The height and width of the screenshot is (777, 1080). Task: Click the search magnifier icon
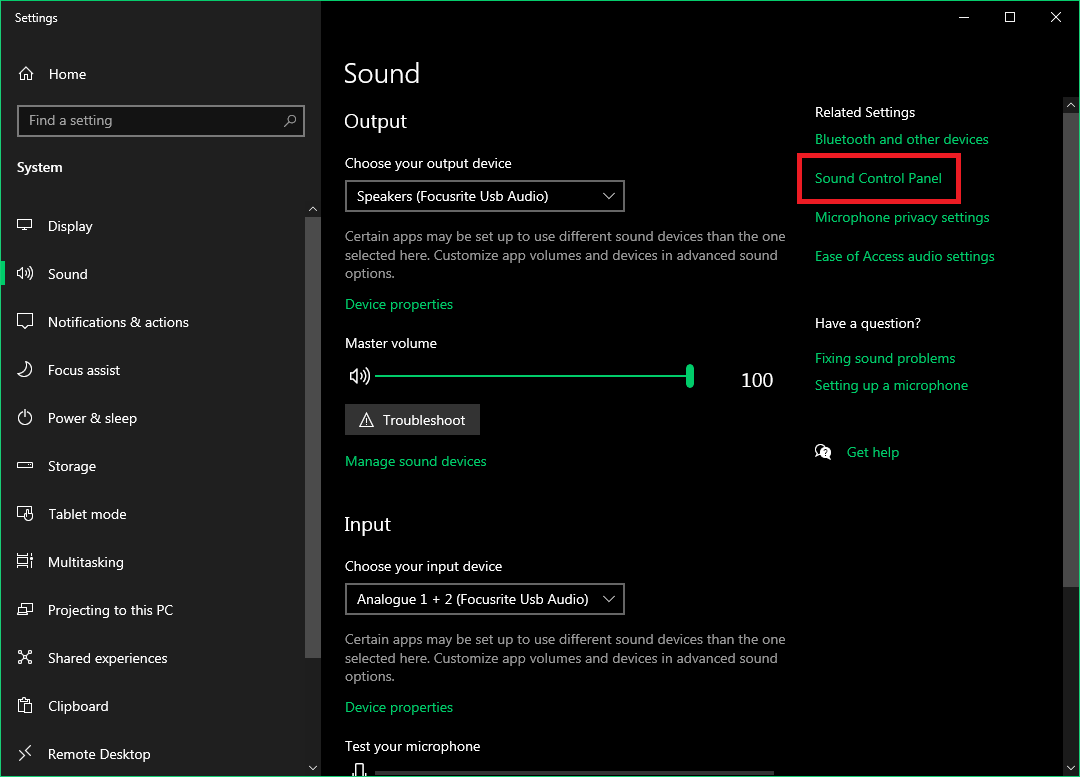[290, 121]
